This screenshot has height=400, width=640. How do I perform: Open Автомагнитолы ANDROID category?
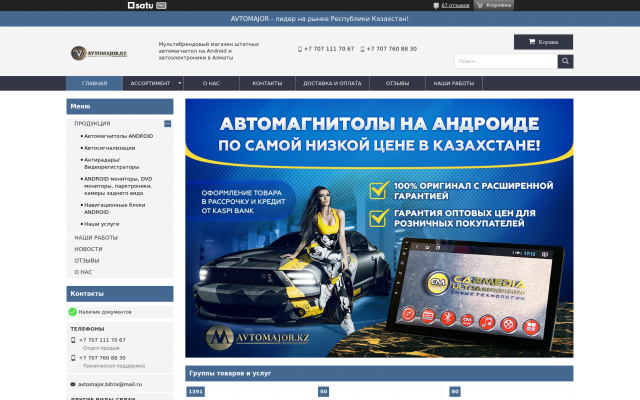pos(118,136)
